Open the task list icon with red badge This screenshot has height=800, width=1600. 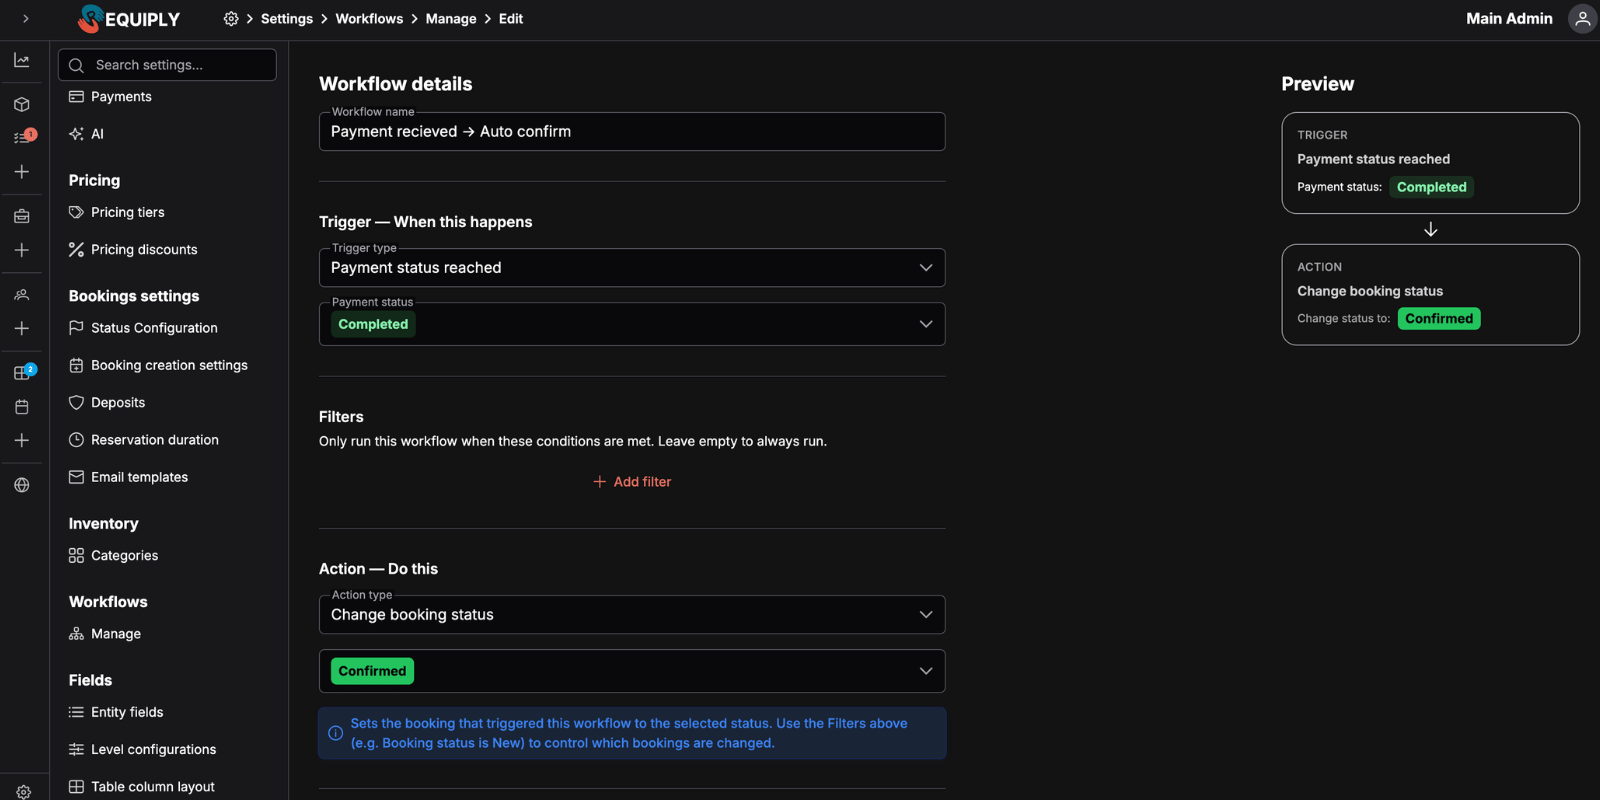tap(24, 137)
